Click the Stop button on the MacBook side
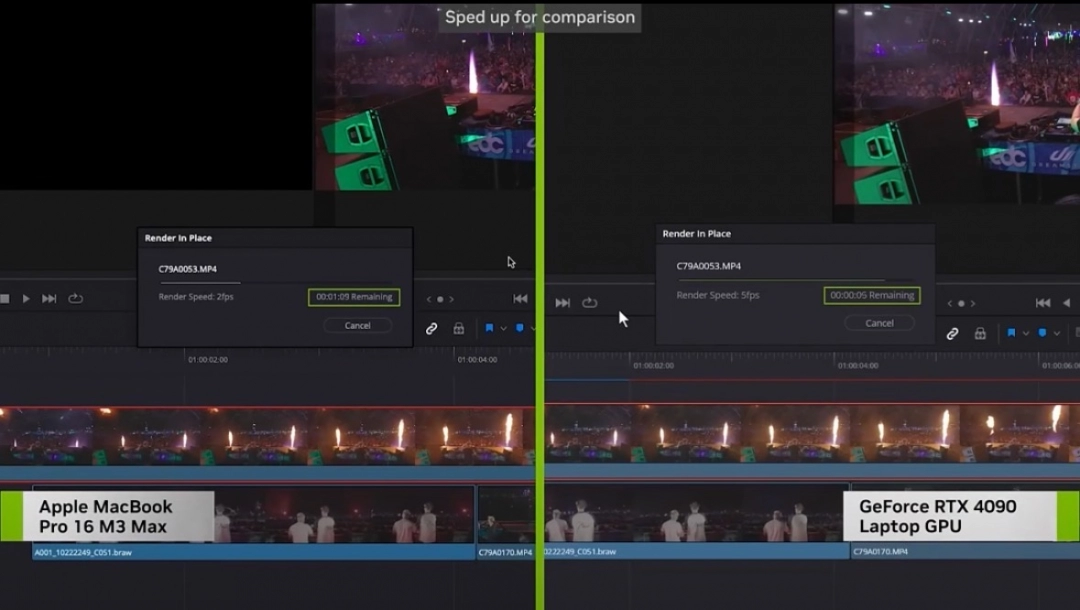The height and width of the screenshot is (610, 1080). tap(5, 299)
